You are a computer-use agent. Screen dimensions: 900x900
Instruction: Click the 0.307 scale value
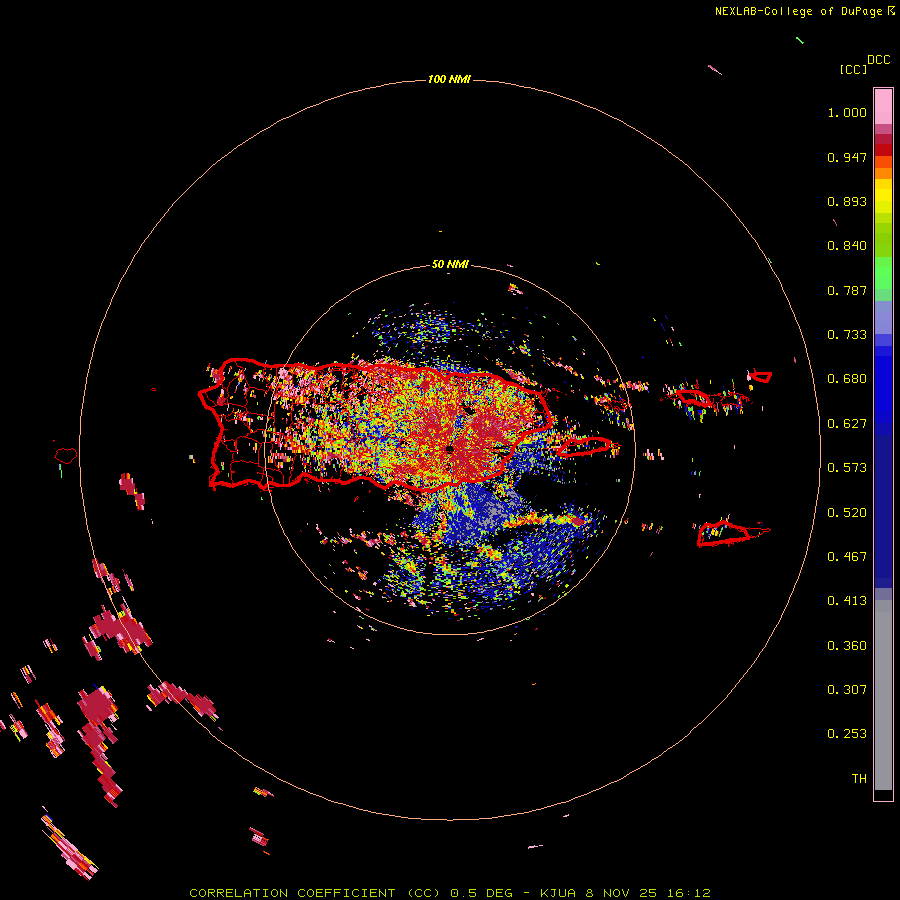coord(847,690)
